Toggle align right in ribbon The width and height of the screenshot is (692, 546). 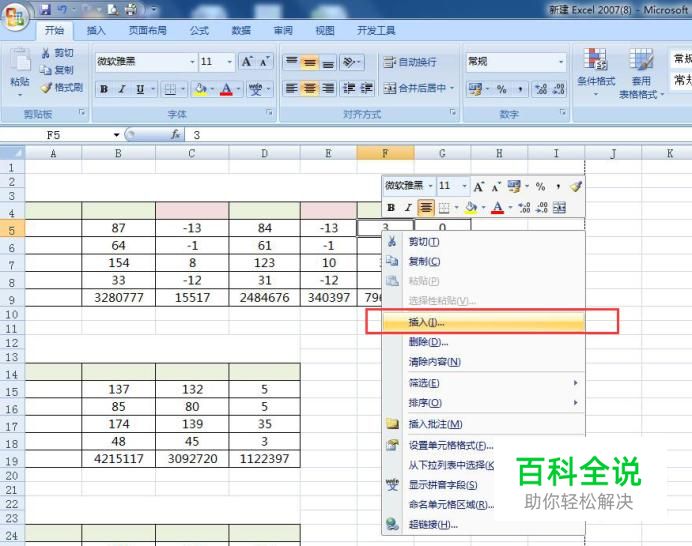[328, 88]
